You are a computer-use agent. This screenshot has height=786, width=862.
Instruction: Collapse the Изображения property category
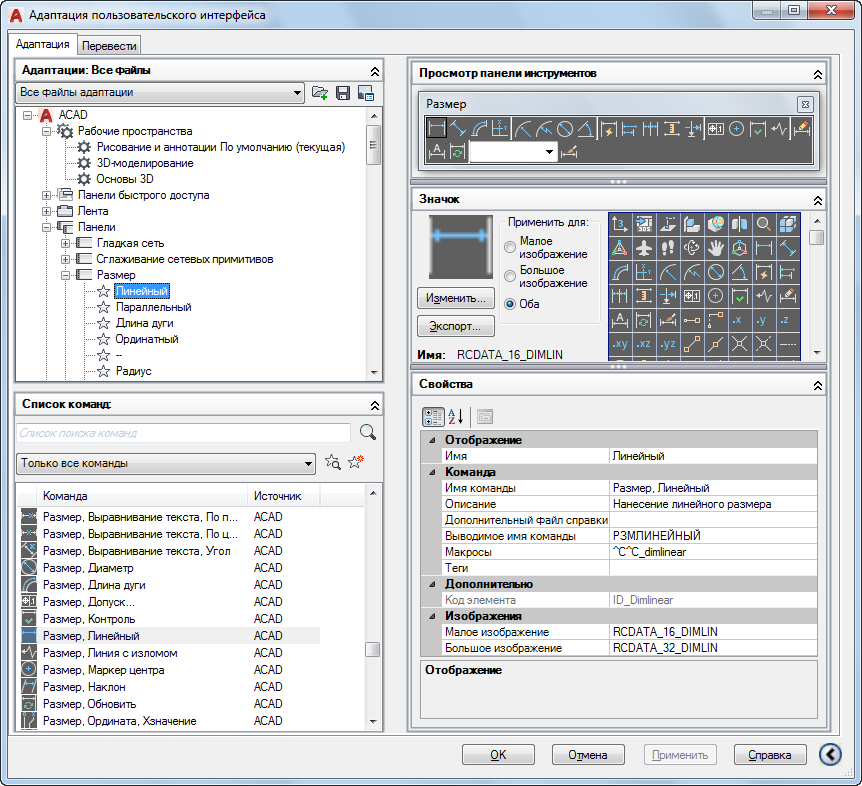click(x=432, y=616)
